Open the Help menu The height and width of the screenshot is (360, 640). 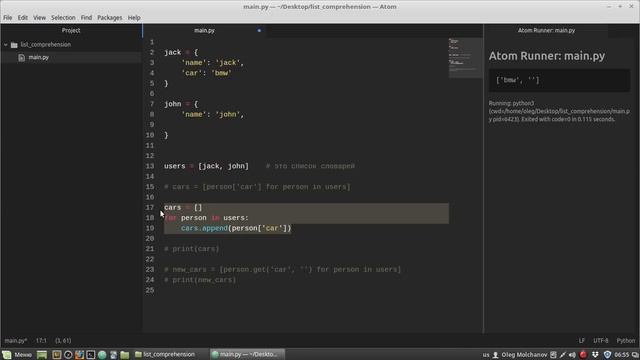134,18
